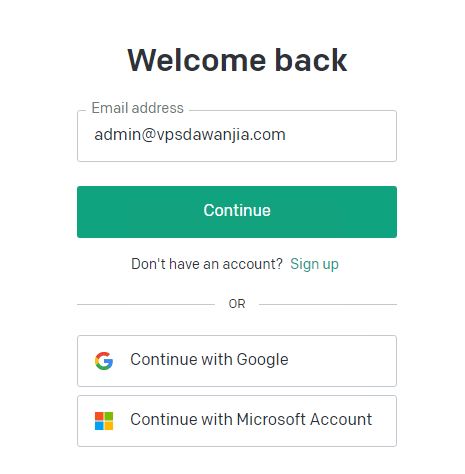Click the green Continue button
The width and height of the screenshot is (465, 474).
(x=237, y=212)
